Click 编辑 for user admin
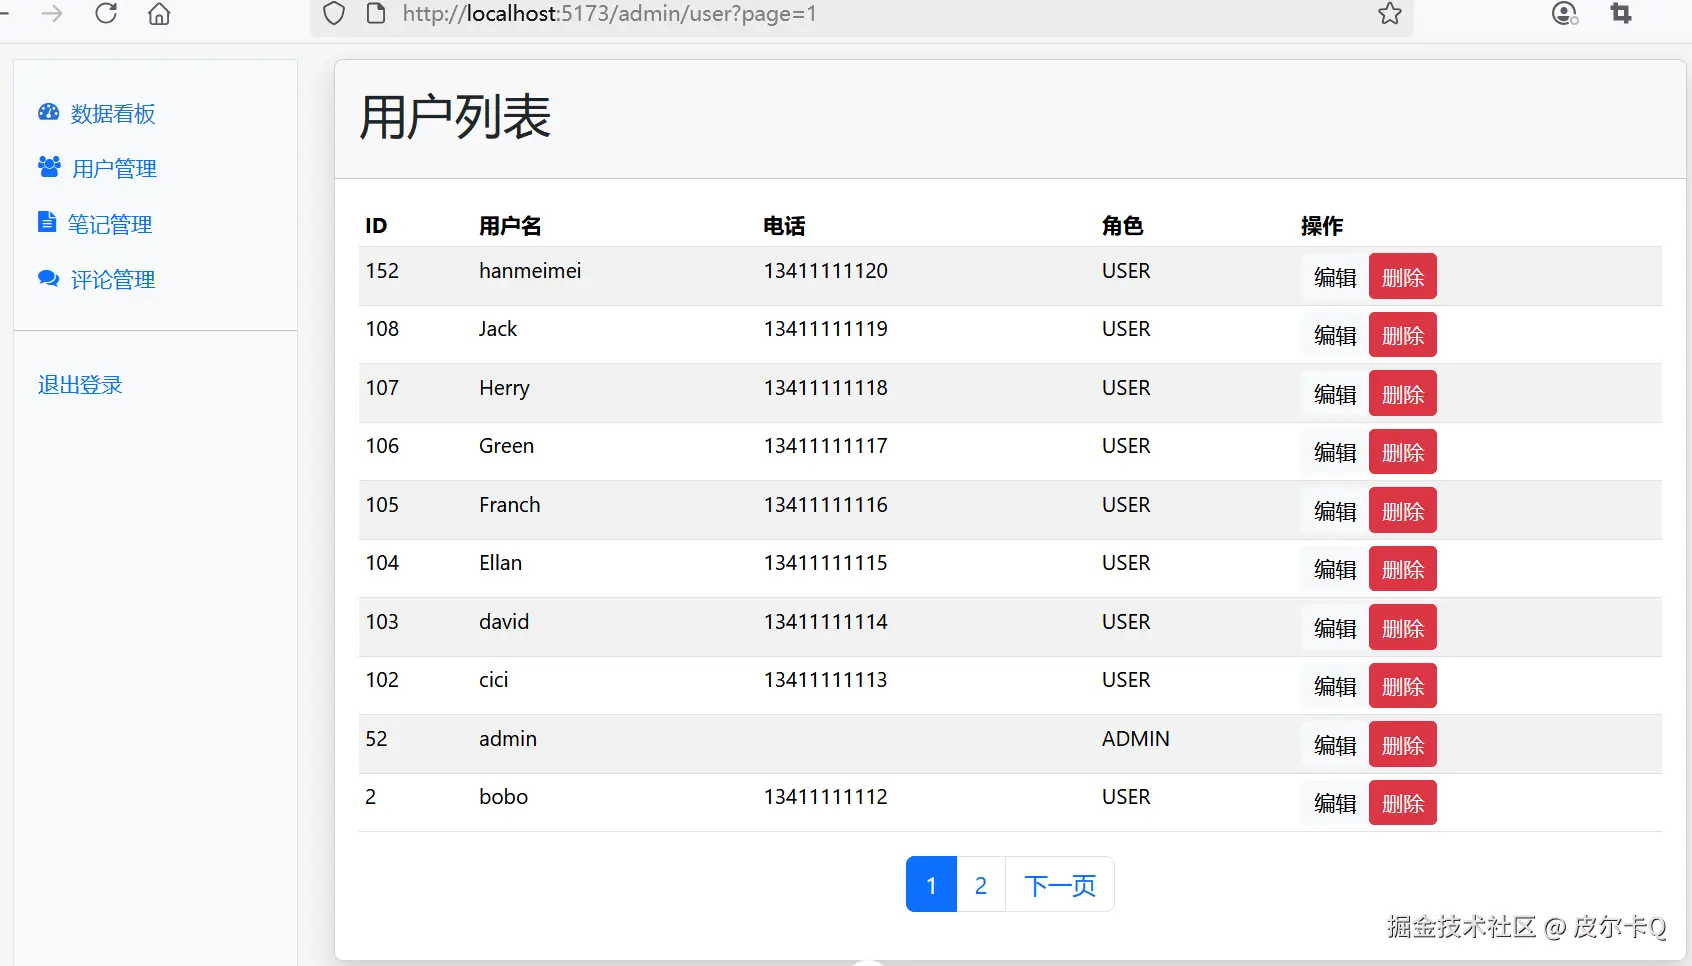Image resolution: width=1692 pixels, height=966 pixels. coord(1333,744)
